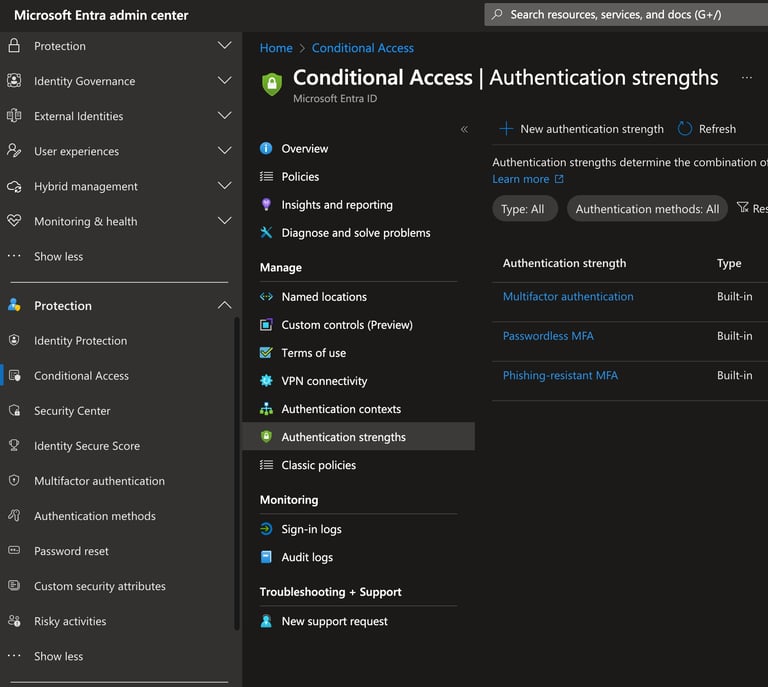The height and width of the screenshot is (687, 768).
Task: Open the ellipsis more options by title
Action: point(746,77)
